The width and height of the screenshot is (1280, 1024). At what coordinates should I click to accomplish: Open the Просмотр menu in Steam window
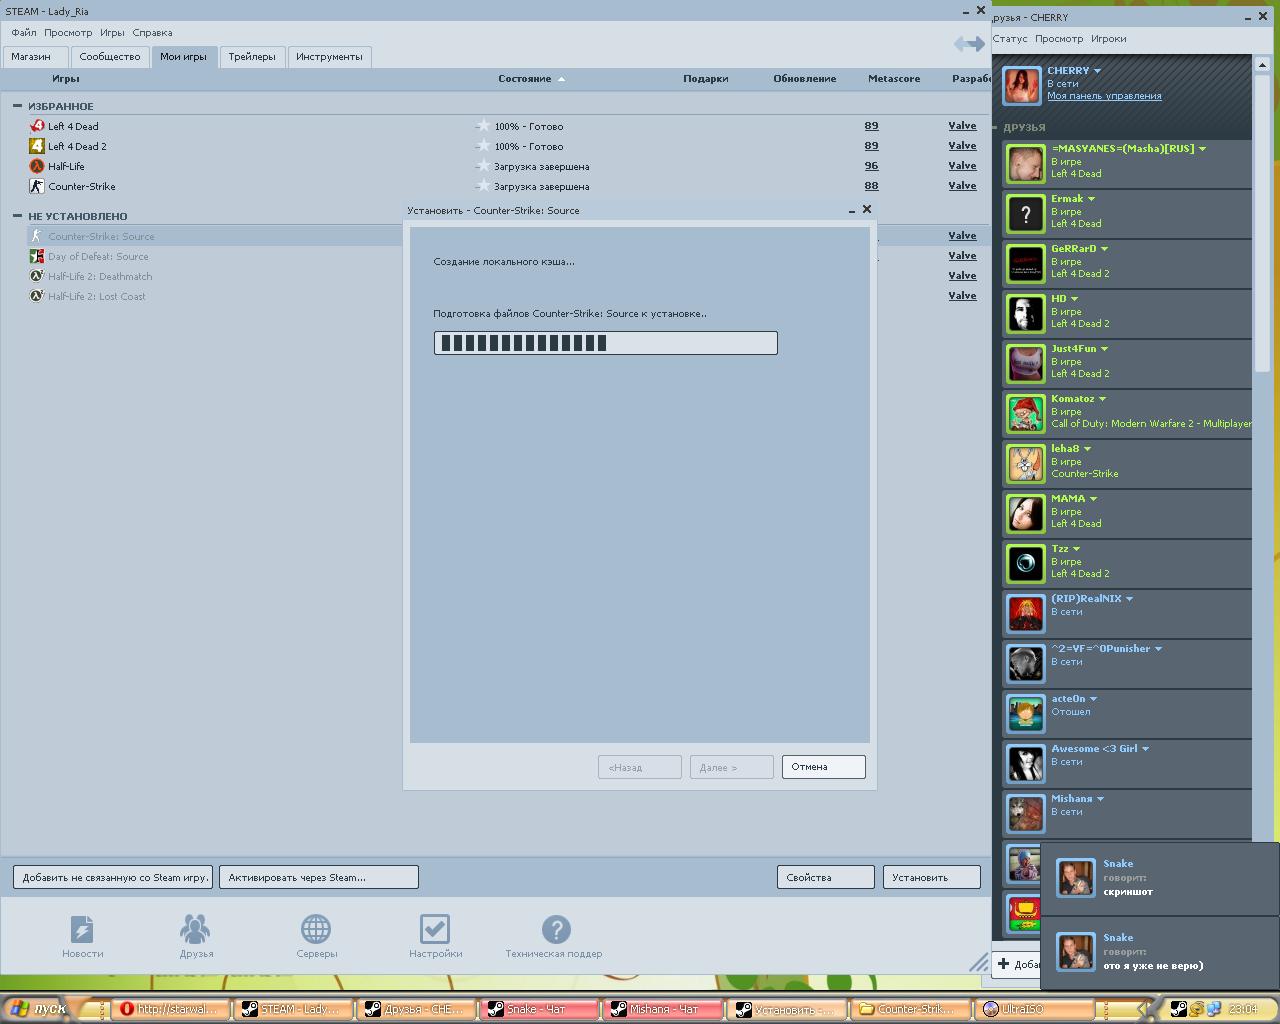click(68, 33)
